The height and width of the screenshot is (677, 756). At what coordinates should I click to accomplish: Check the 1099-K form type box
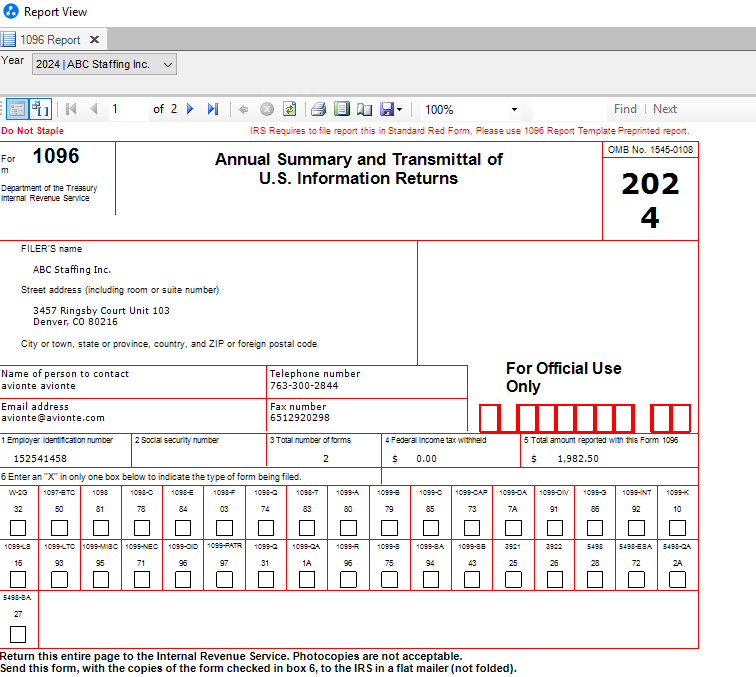(x=677, y=528)
